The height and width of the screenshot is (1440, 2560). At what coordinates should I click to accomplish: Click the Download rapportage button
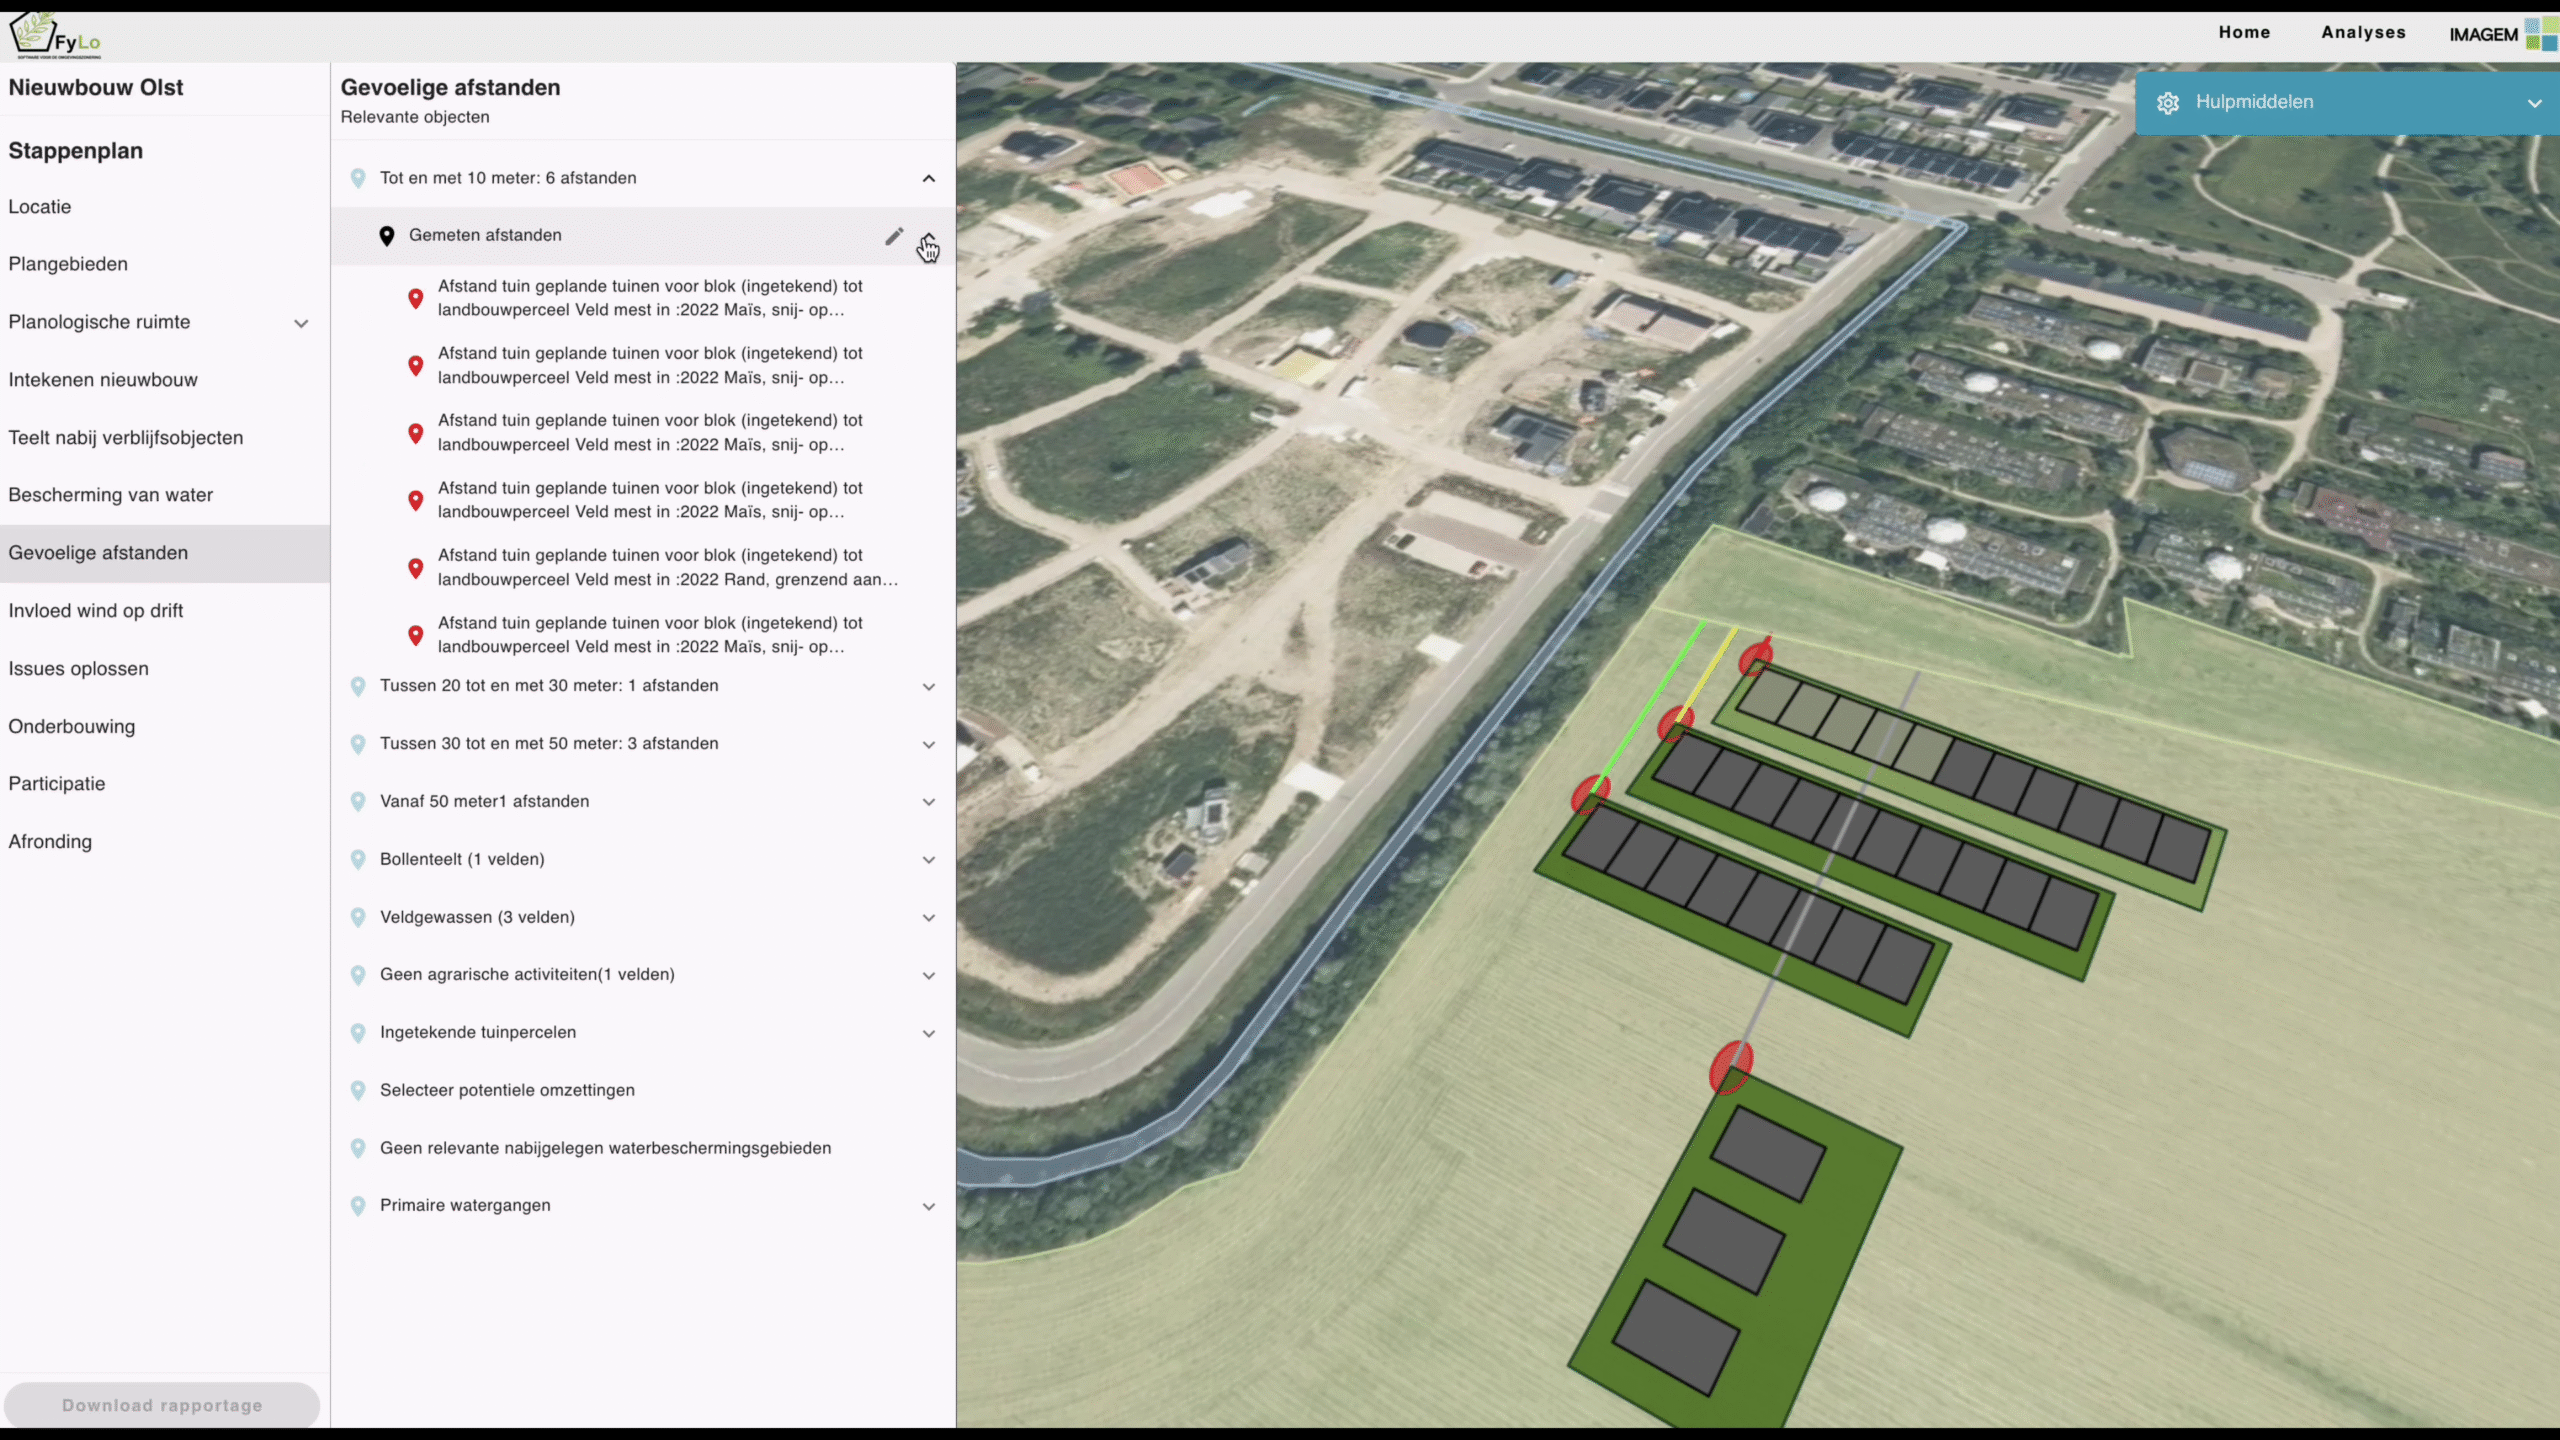tap(162, 1405)
